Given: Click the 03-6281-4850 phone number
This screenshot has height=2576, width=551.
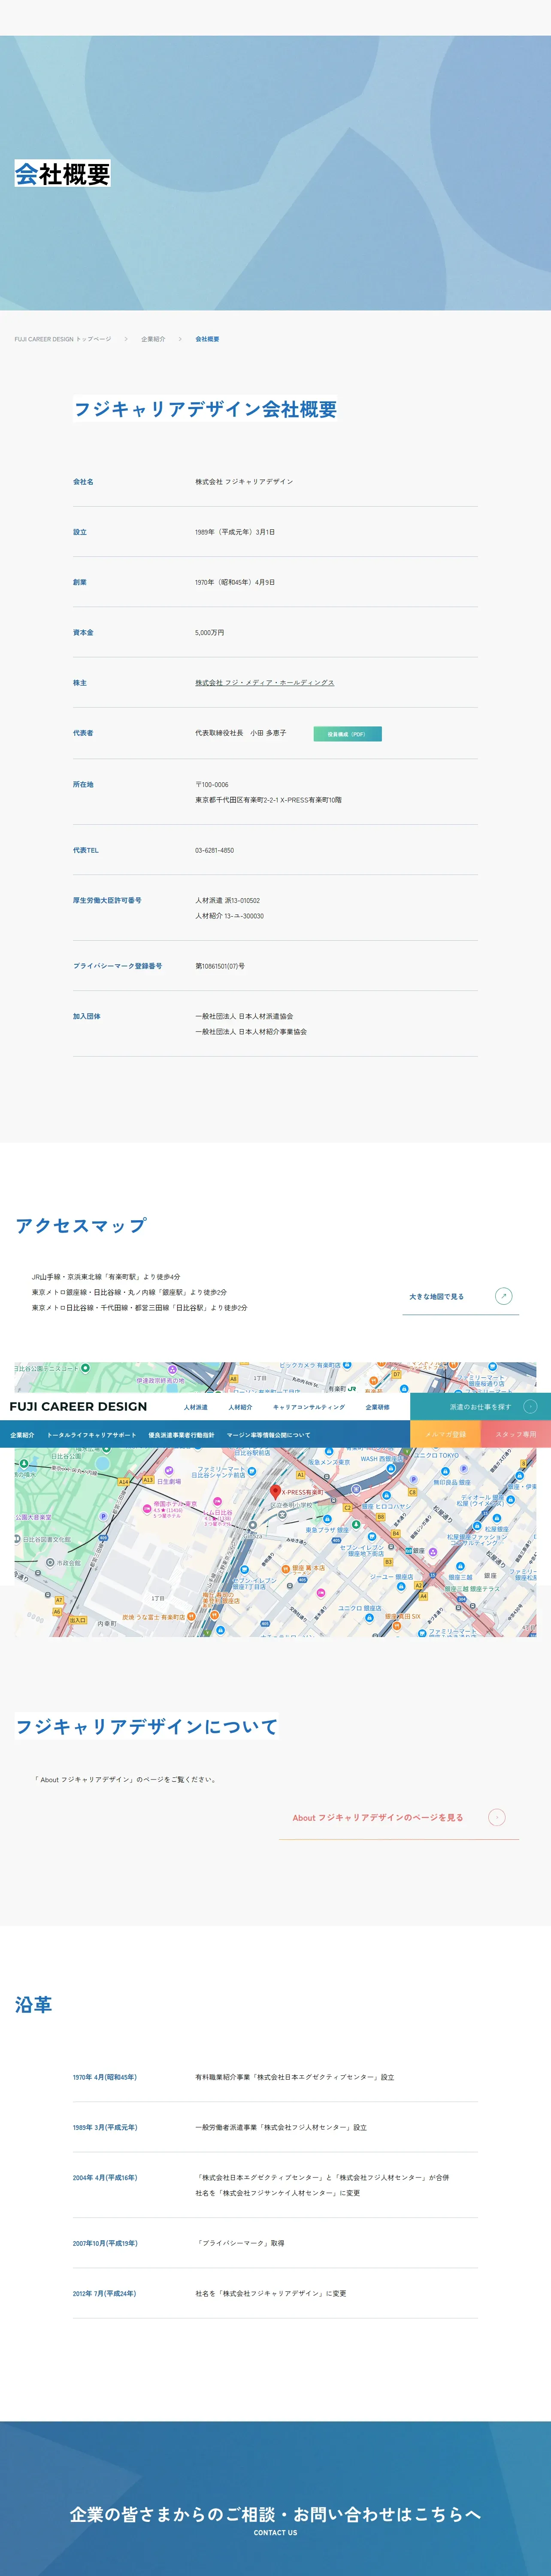Looking at the screenshot, I should 214,850.
